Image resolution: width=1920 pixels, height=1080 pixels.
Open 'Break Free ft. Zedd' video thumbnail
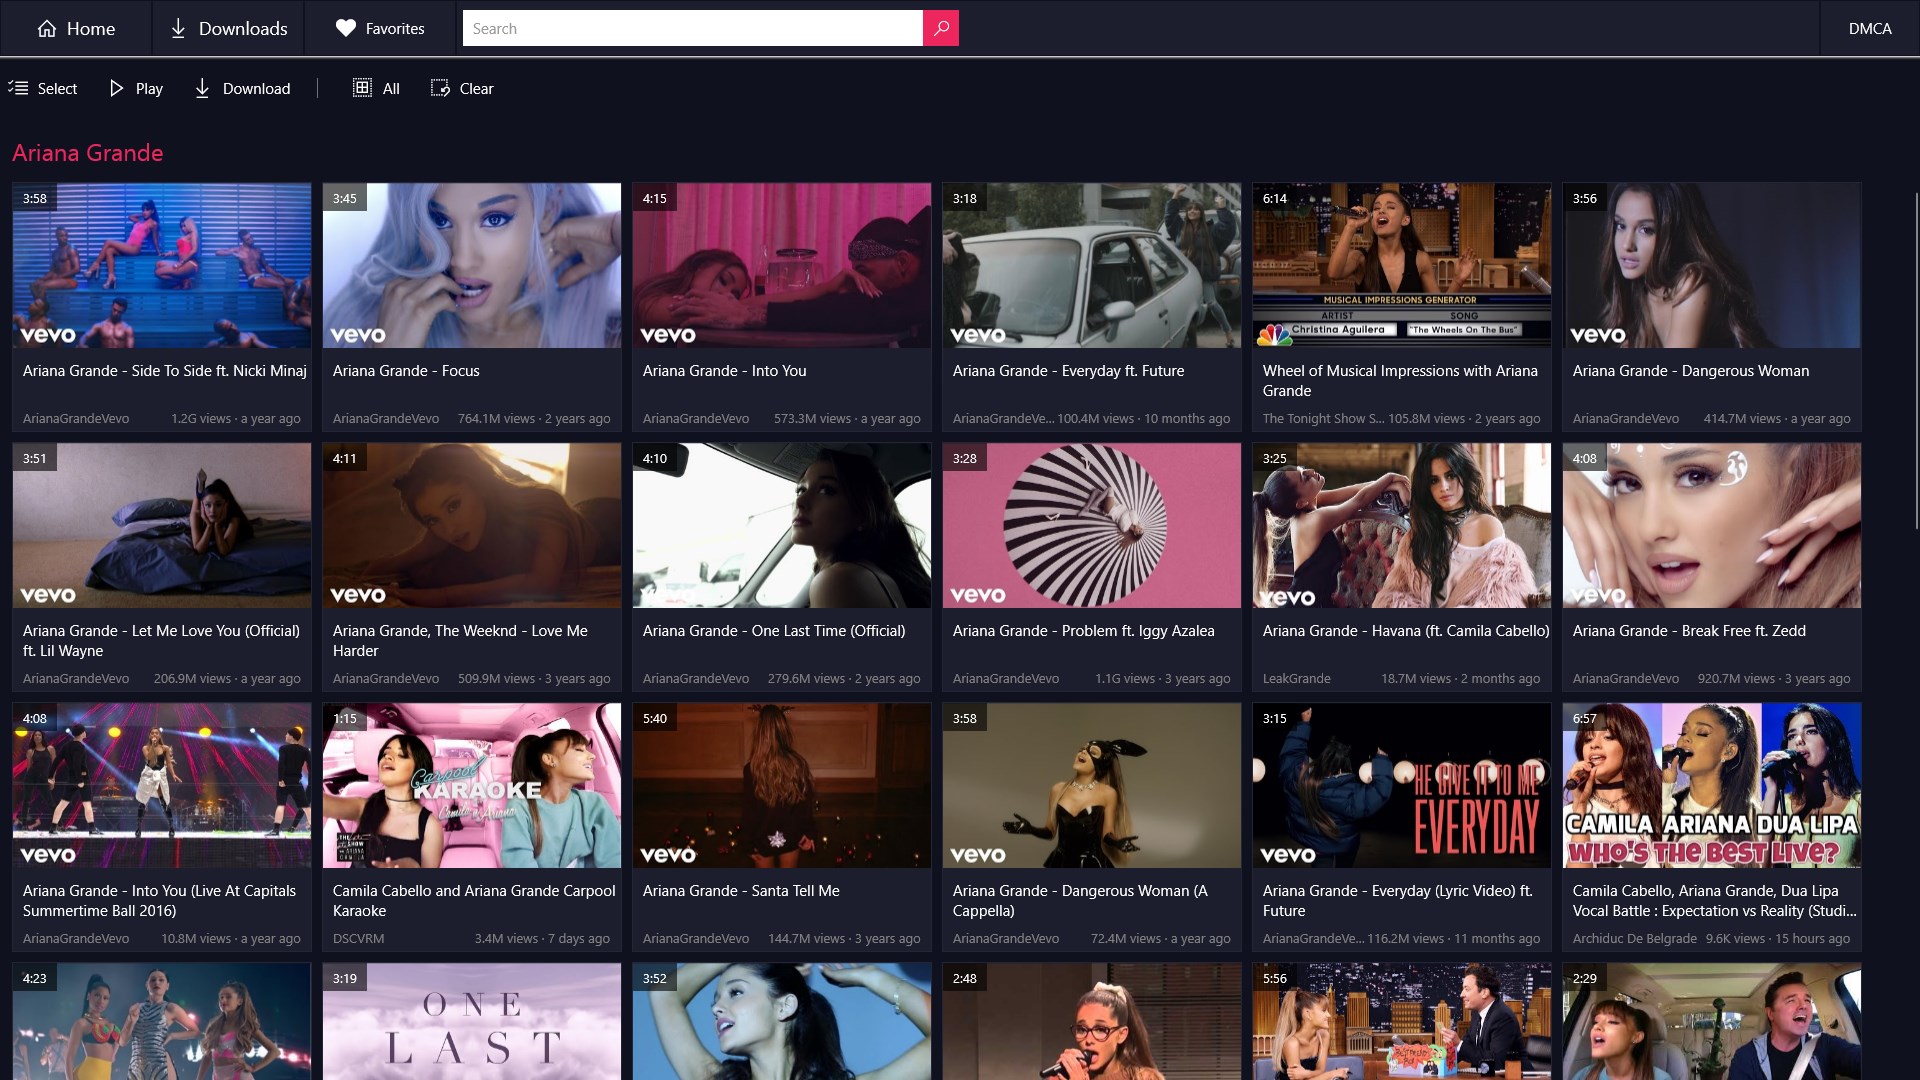[1711, 525]
